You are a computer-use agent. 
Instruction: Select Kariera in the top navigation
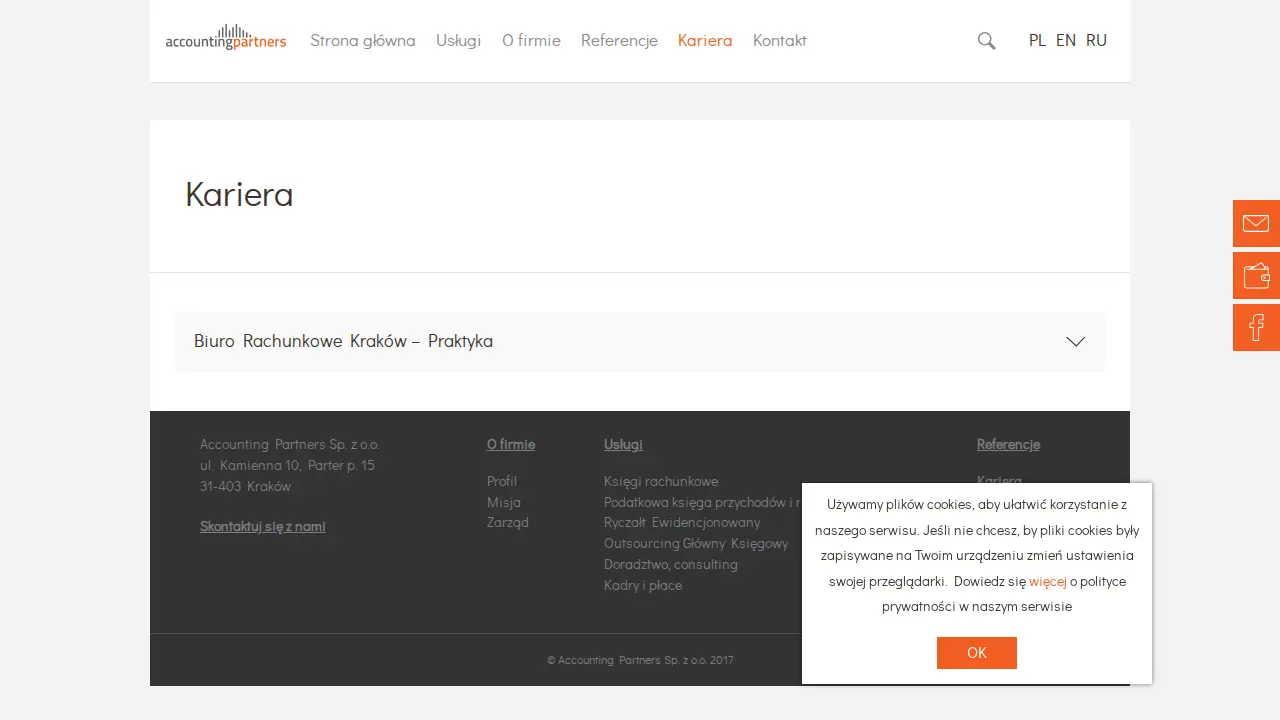pyautogui.click(x=705, y=40)
